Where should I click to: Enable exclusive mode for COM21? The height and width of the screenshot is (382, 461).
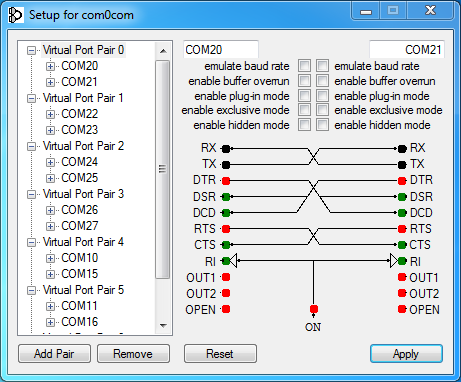(322, 110)
